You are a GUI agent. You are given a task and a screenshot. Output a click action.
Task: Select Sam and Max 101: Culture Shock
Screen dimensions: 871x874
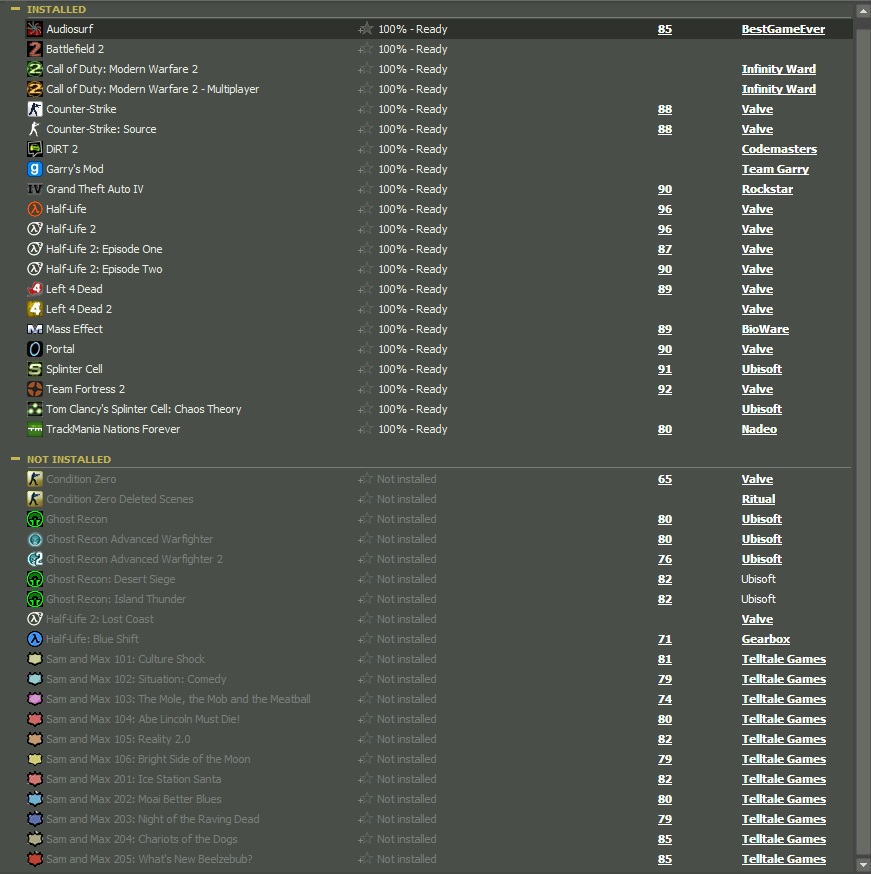(x=125, y=659)
